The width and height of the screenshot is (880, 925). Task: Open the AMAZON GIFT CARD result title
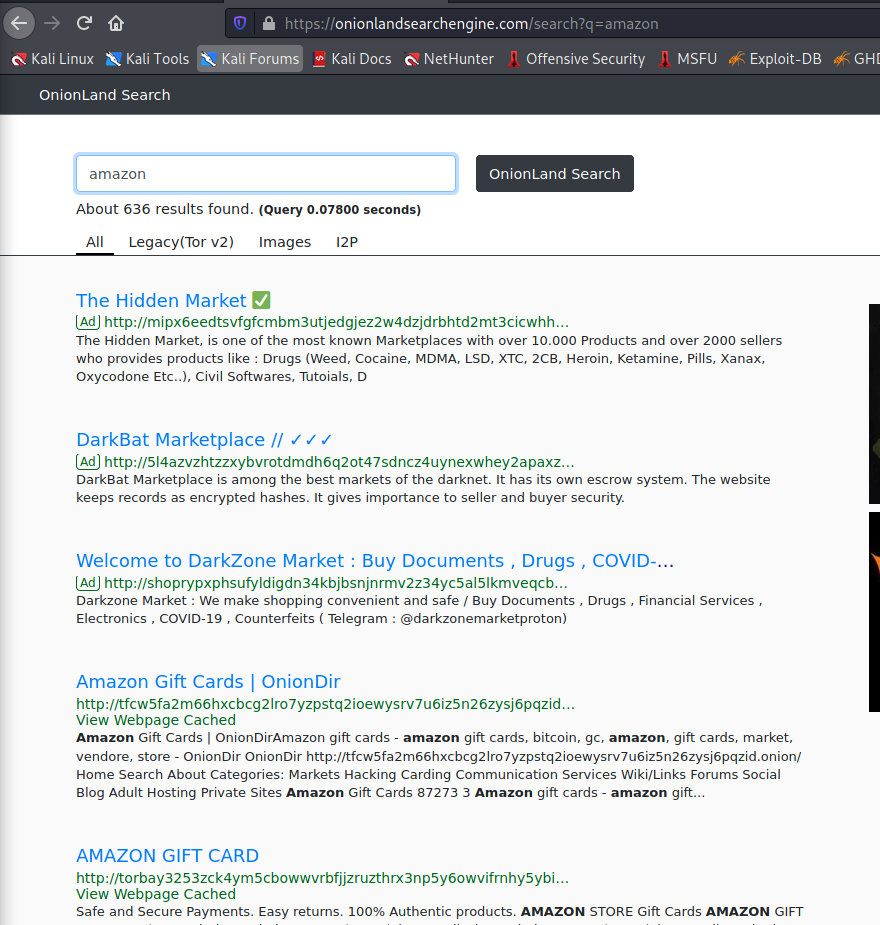click(x=168, y=855)
